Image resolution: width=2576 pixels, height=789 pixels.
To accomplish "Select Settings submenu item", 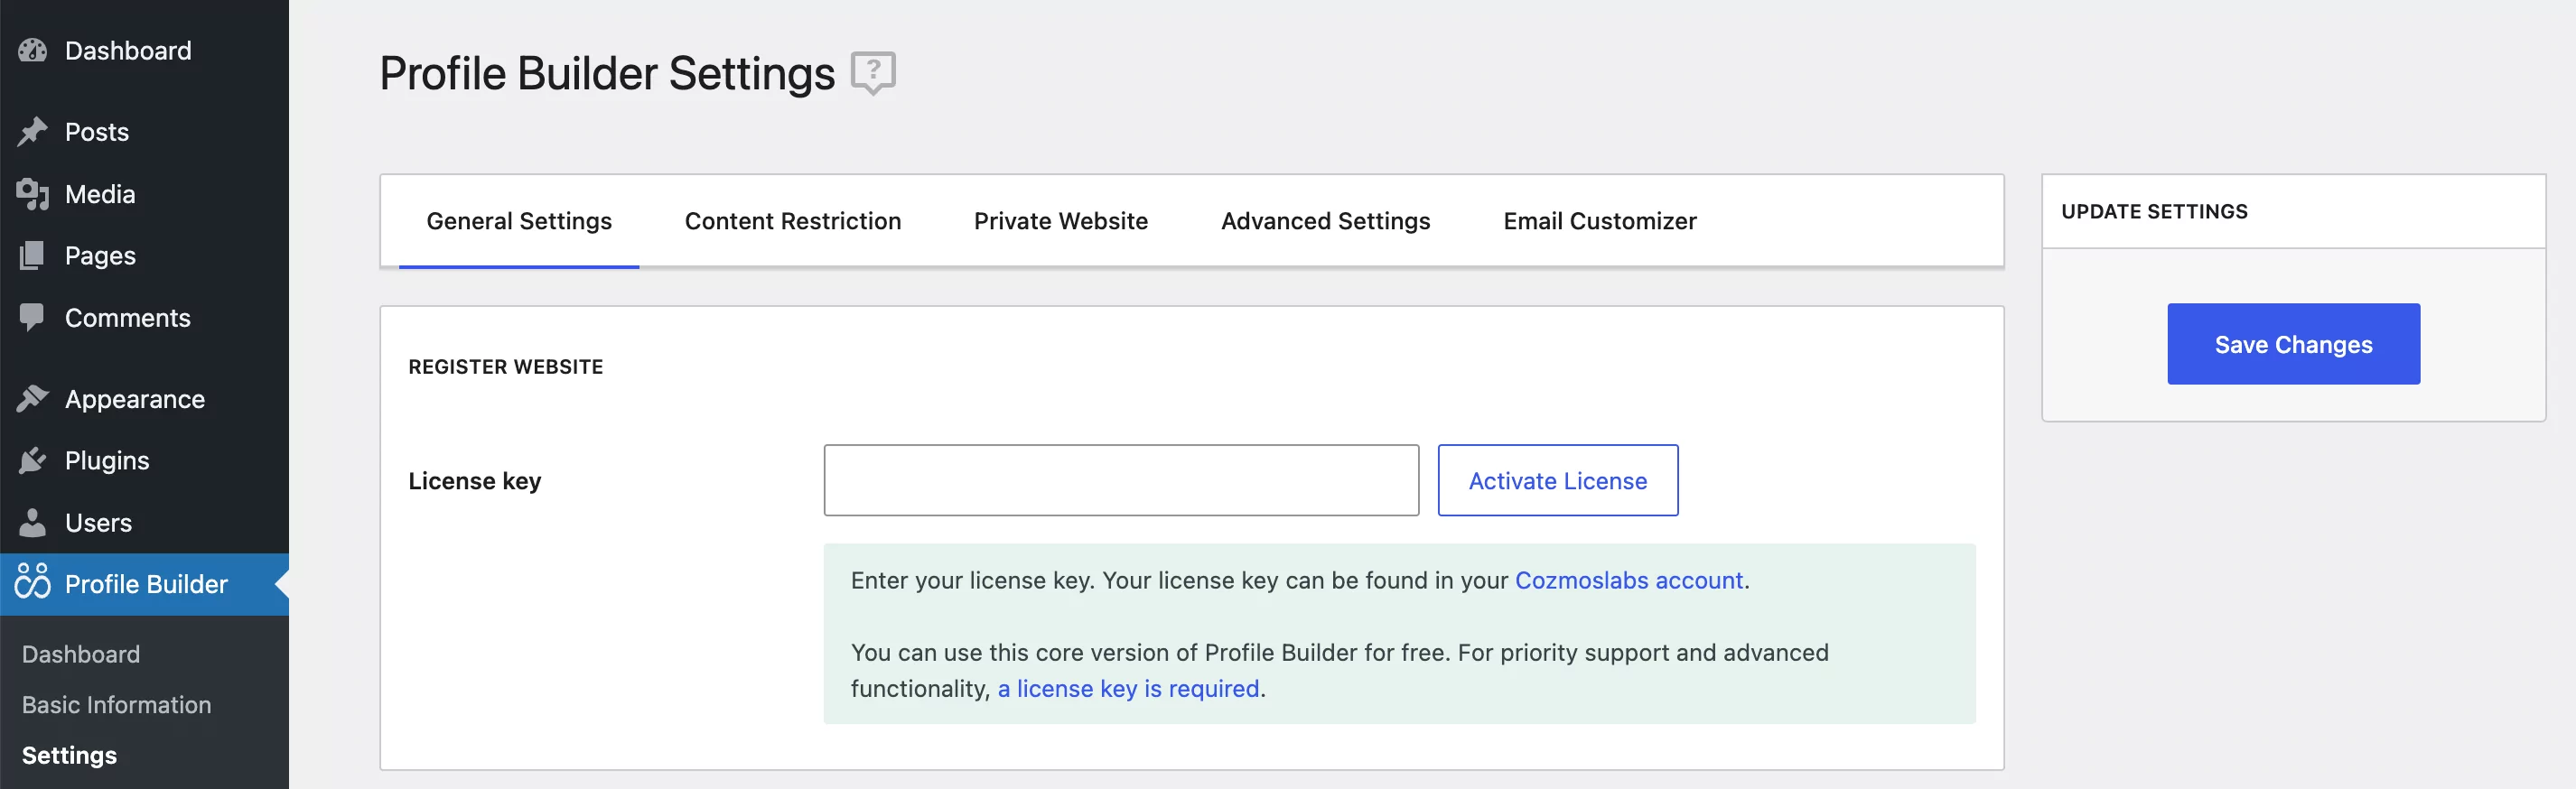I will click(69, 755).
